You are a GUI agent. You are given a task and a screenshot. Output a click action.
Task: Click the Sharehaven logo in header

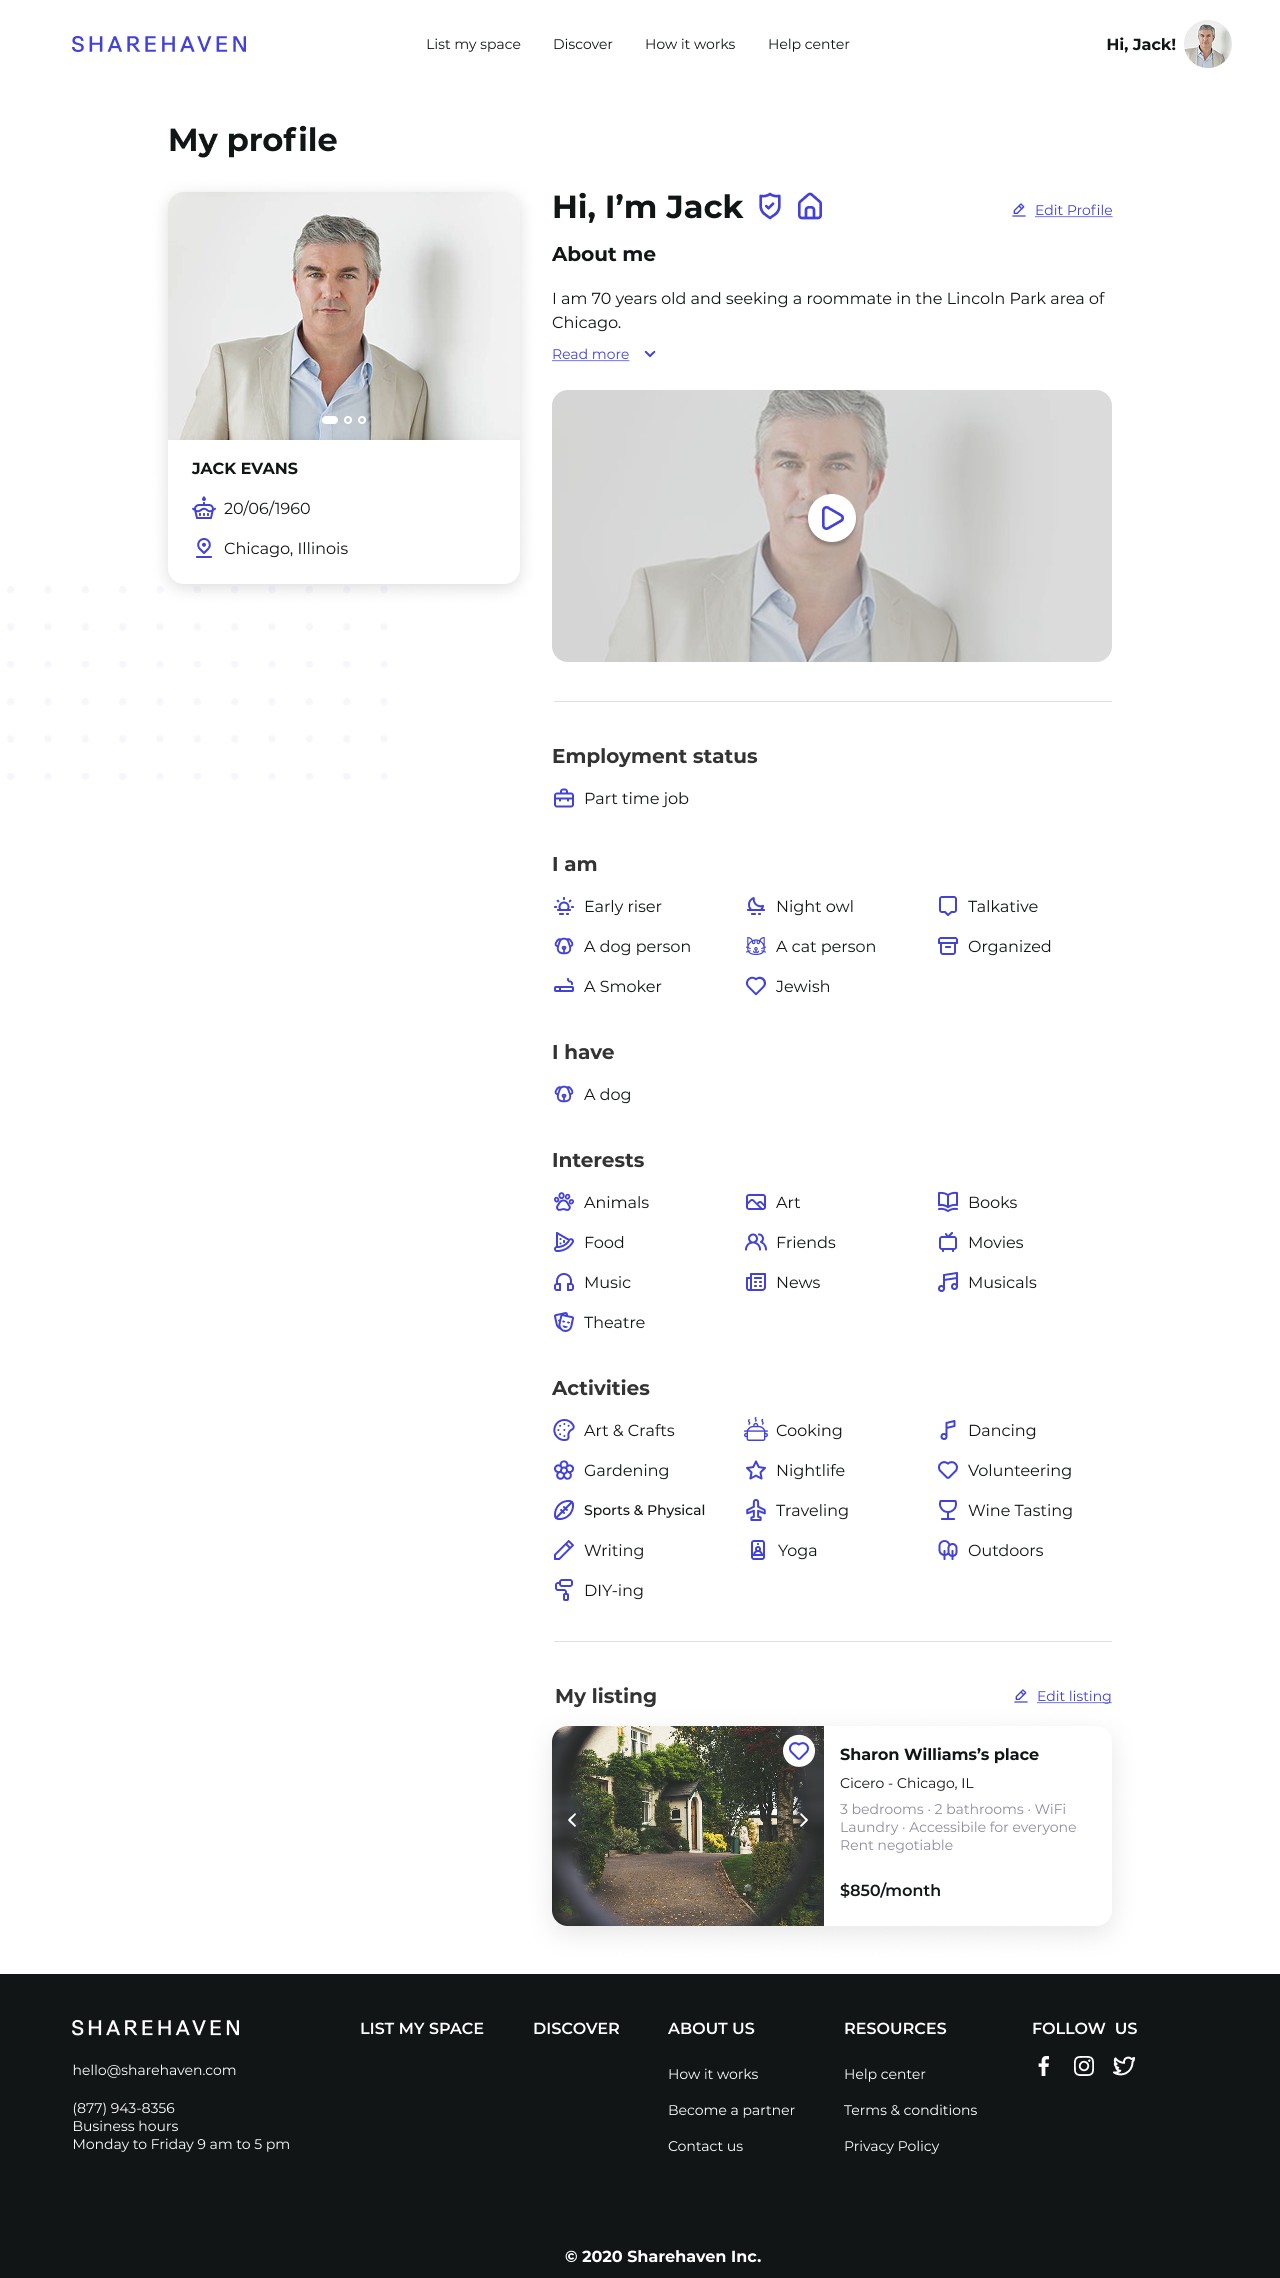click(160, 44)
